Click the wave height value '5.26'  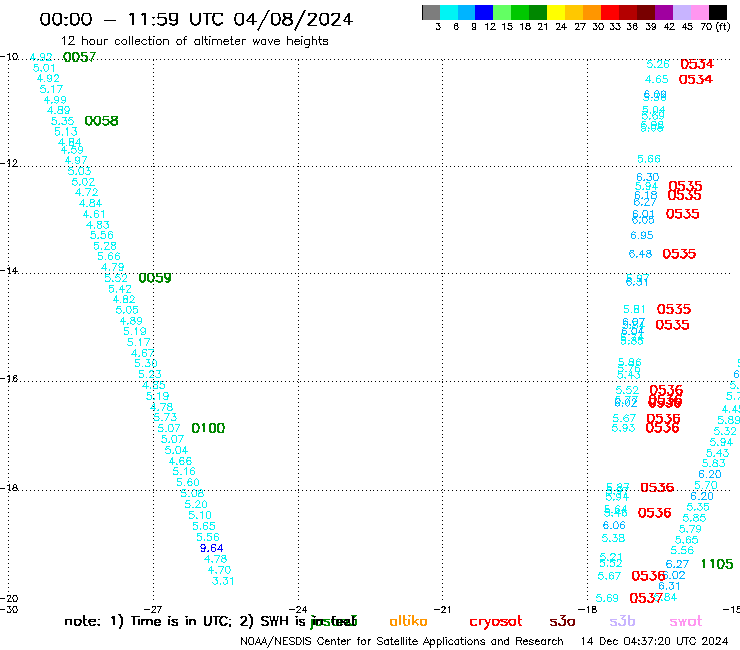pyautogui.click(x=658, y=64)
